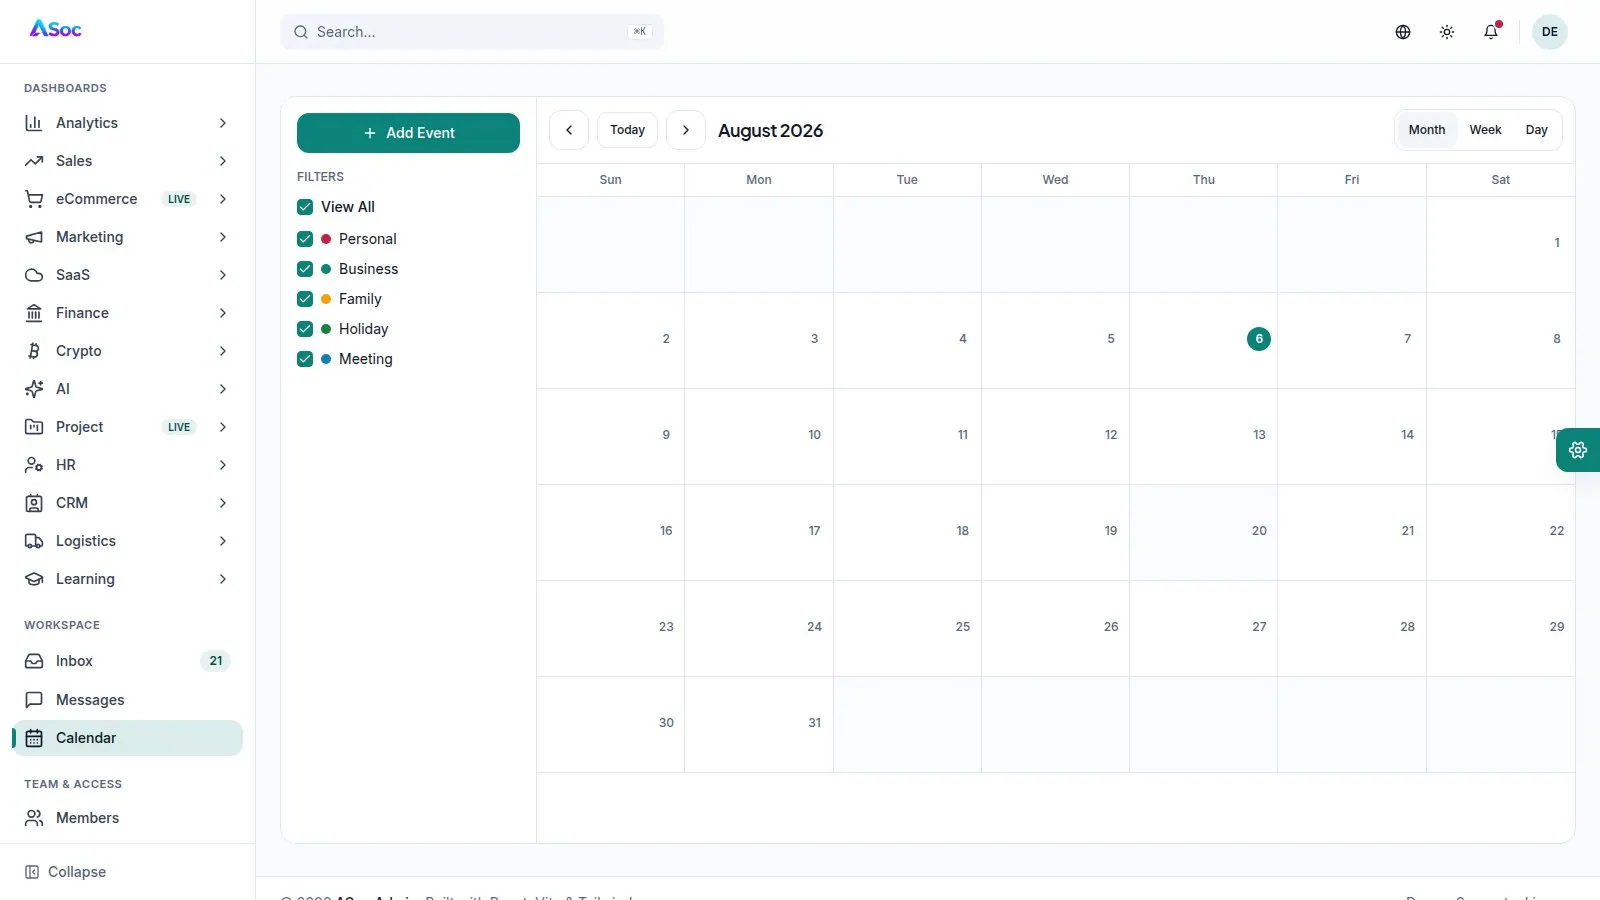Expand the Sales chevron
This screenshot has width=1600, height=900.
click(x=223, y=161)
